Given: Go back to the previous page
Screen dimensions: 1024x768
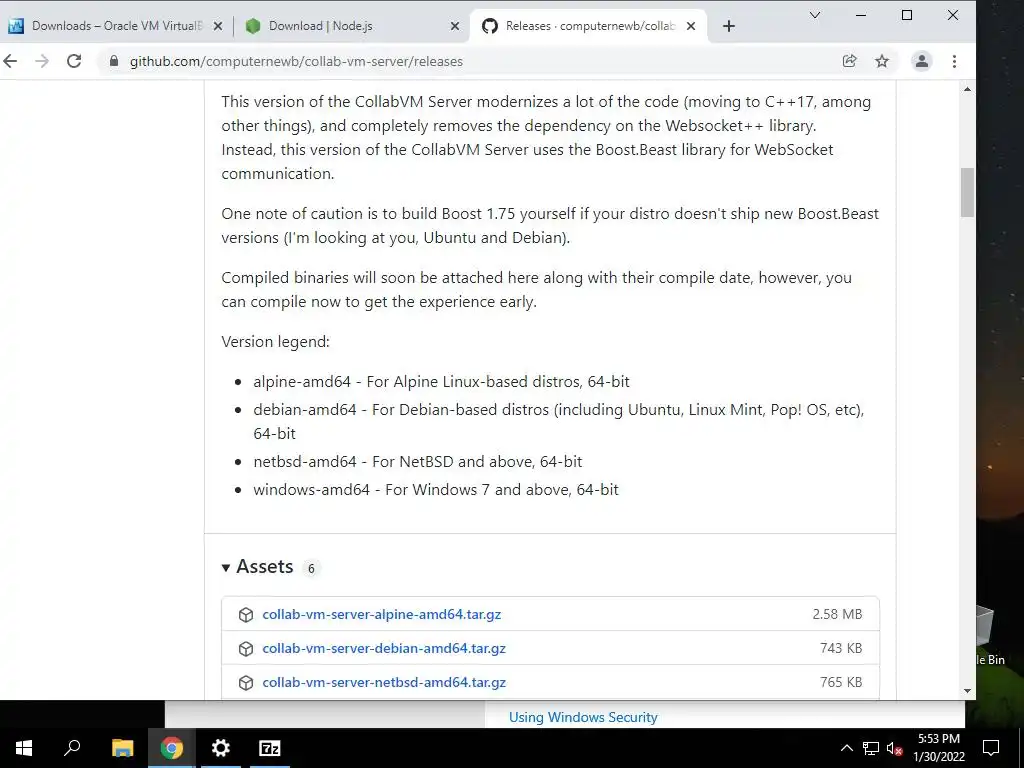Looking at the screenshot, I should (10, 61).
